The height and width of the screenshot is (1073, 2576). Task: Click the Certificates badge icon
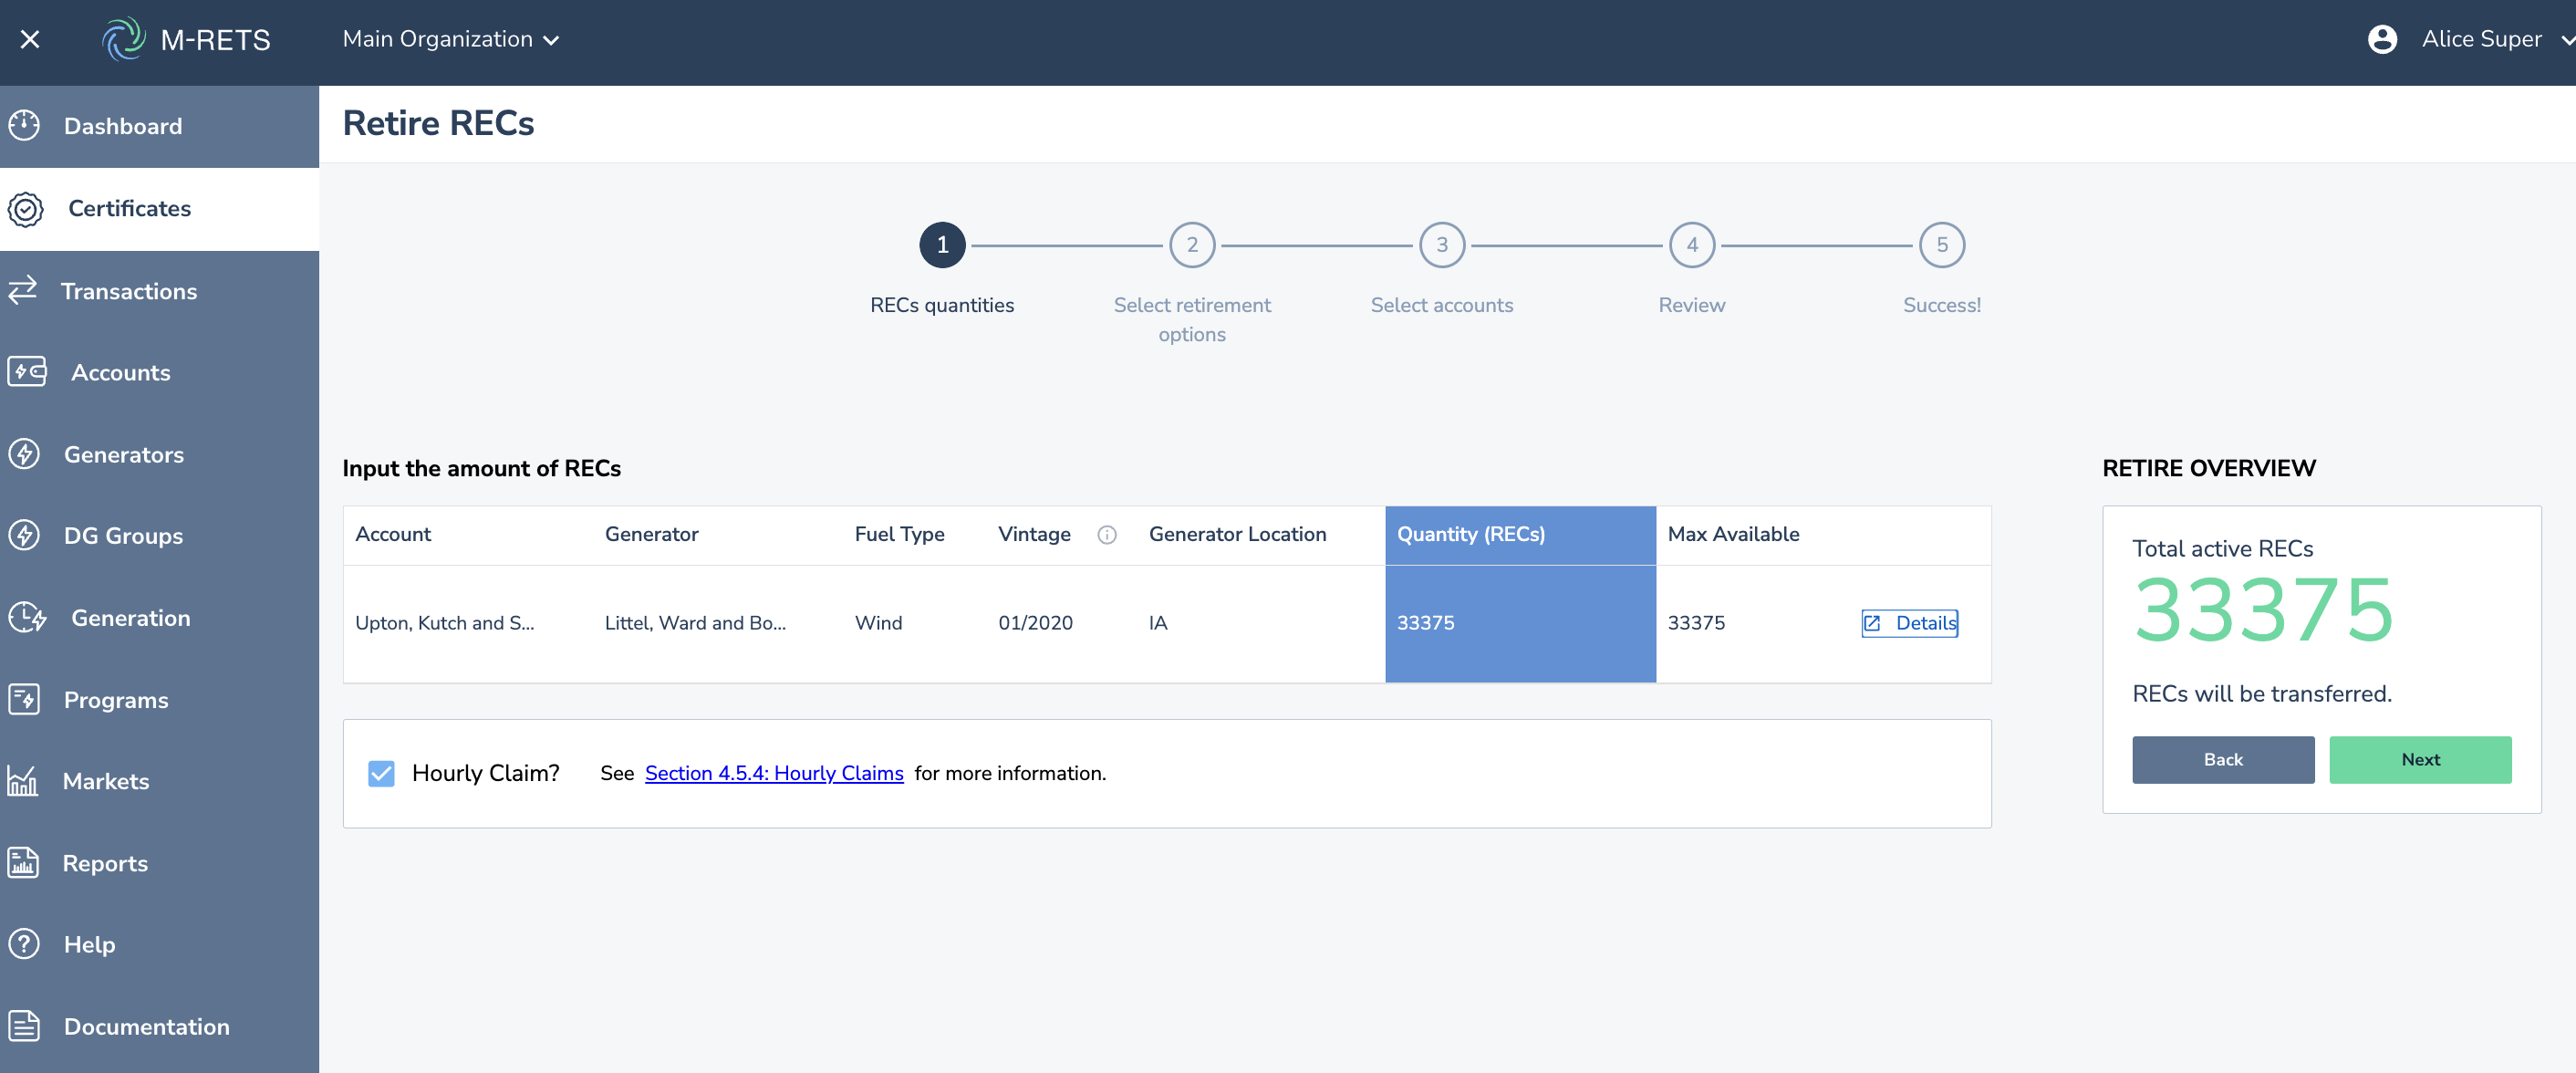pyautogui.click(x=26, y=209)
